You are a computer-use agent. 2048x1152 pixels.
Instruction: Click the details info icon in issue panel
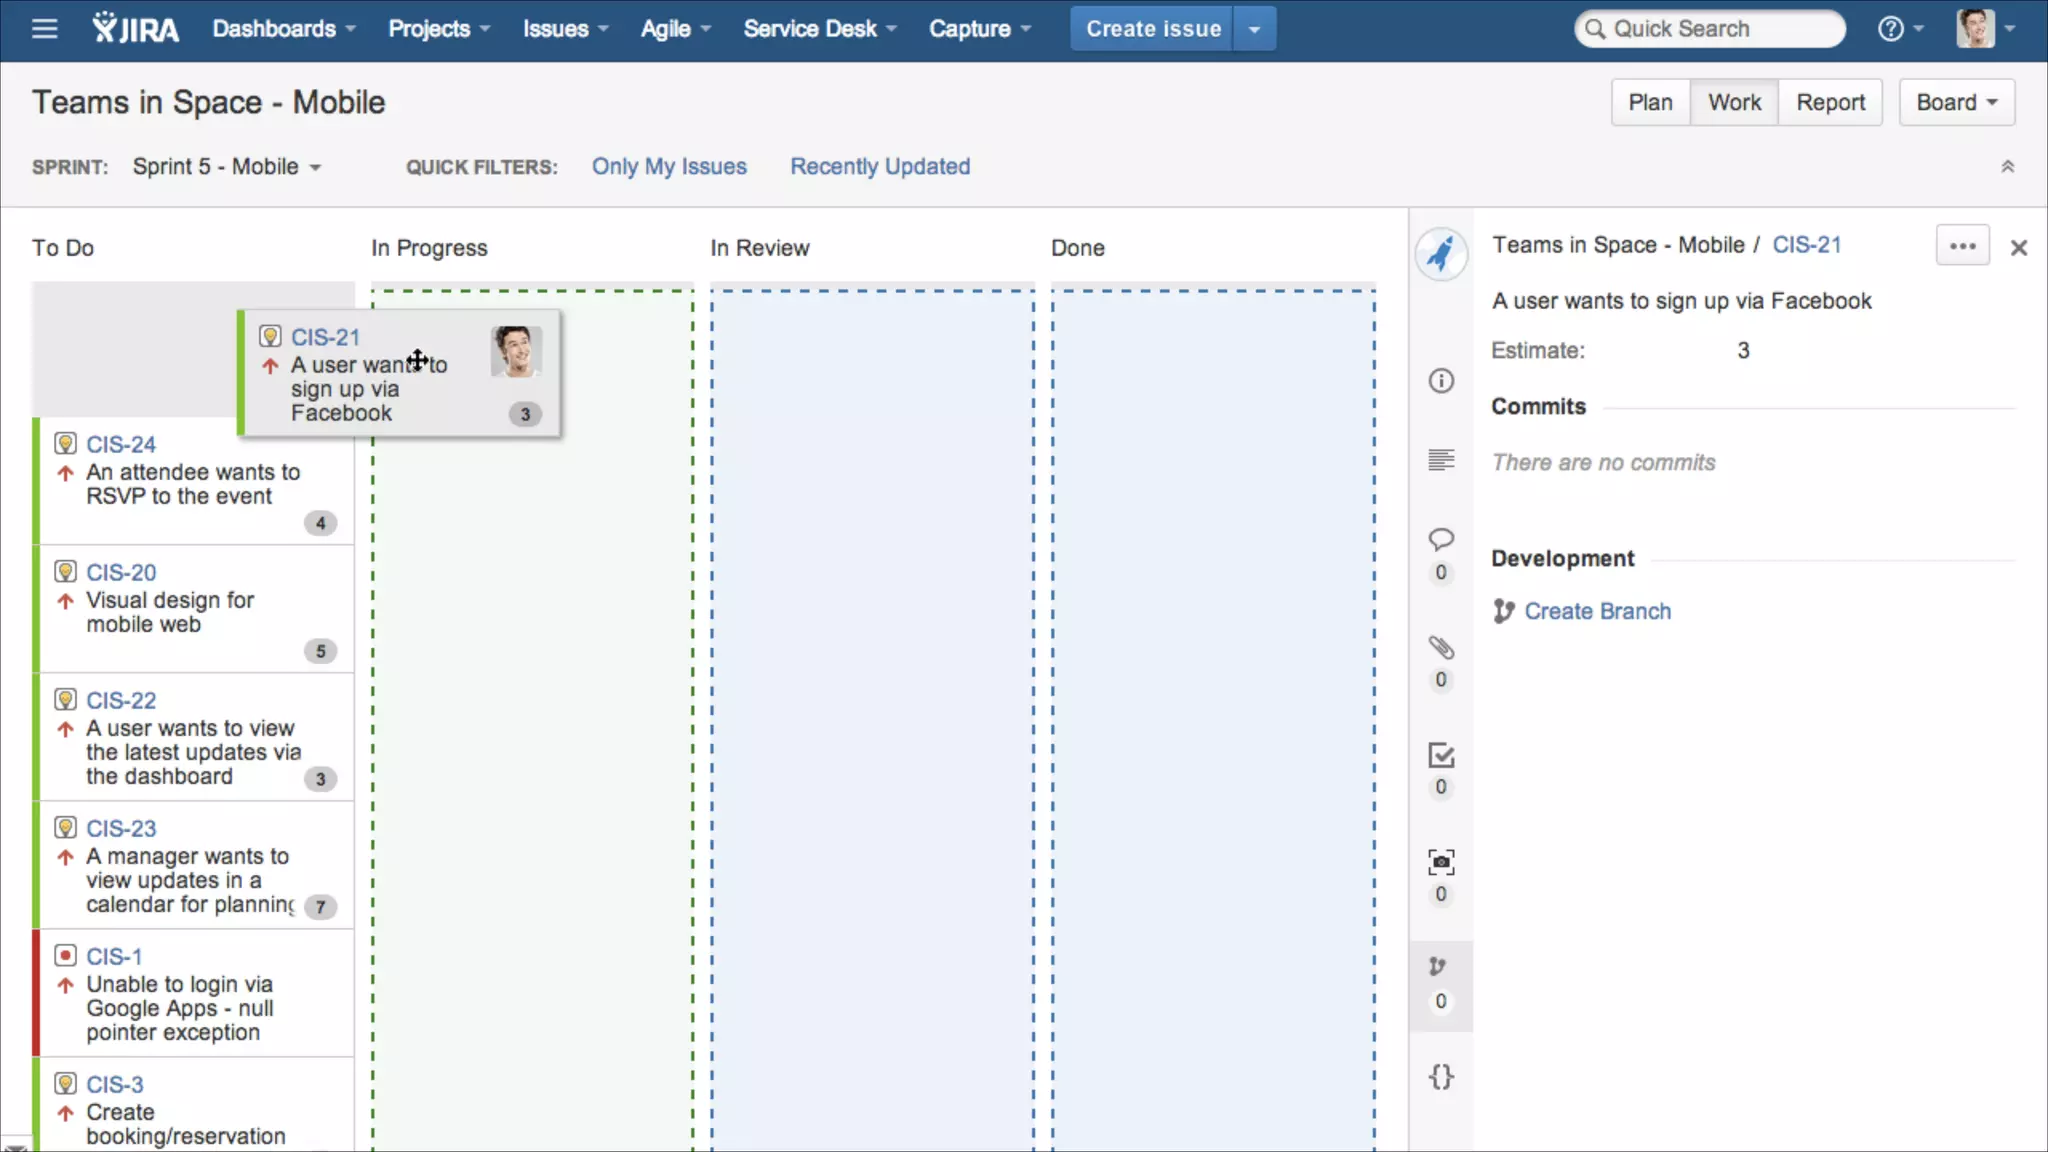click(1441, 381)
